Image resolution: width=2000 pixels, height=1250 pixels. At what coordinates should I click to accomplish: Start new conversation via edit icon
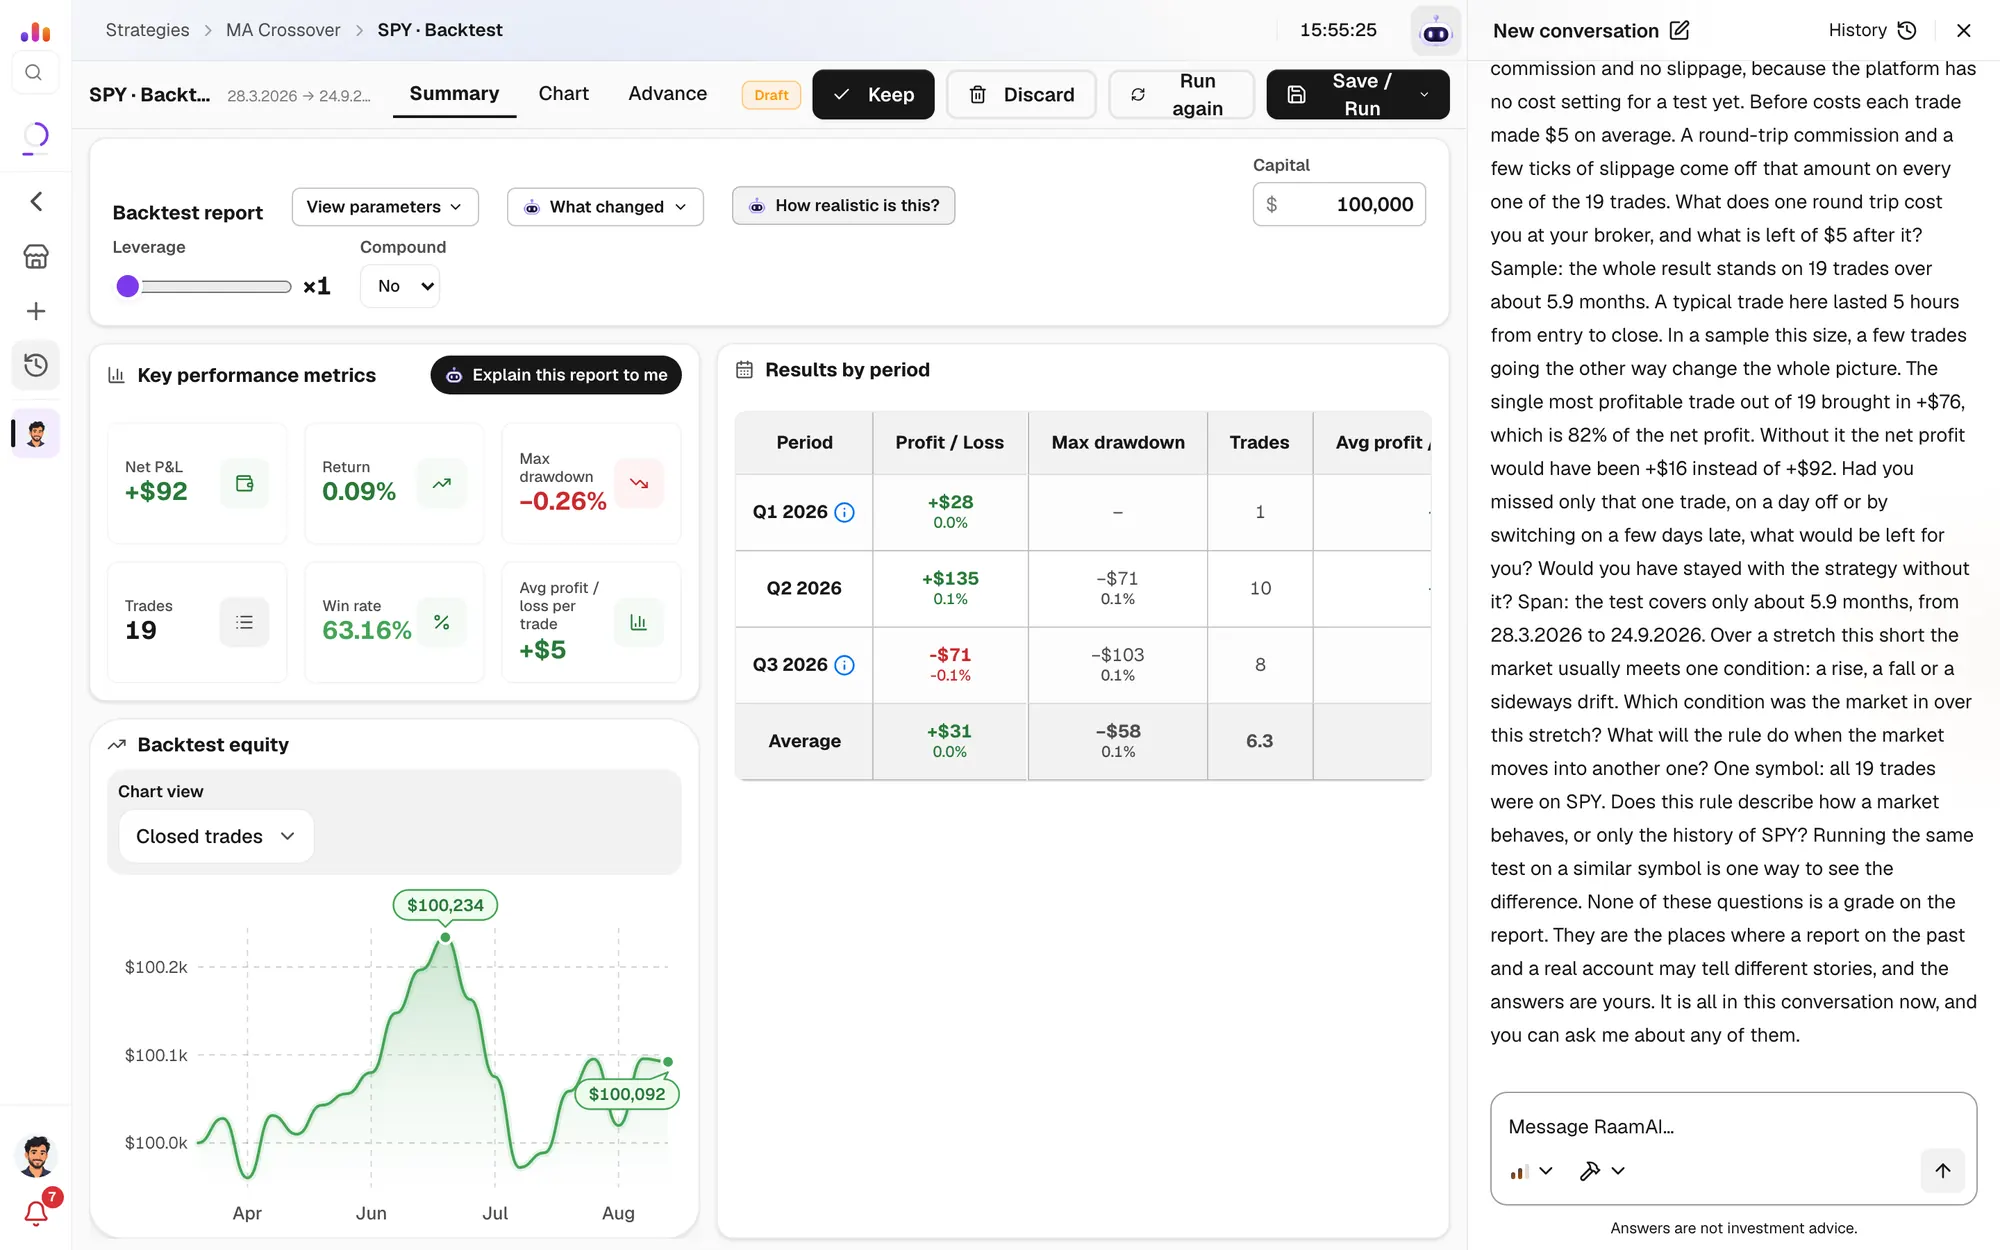tap(1680, 31)
